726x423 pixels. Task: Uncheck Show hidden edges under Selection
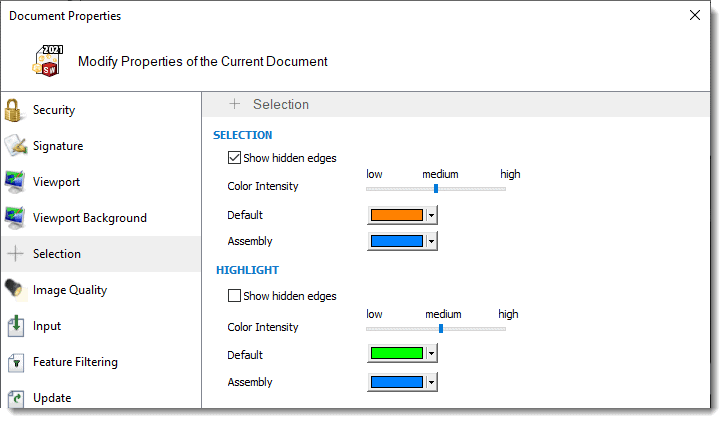(235, 158)
